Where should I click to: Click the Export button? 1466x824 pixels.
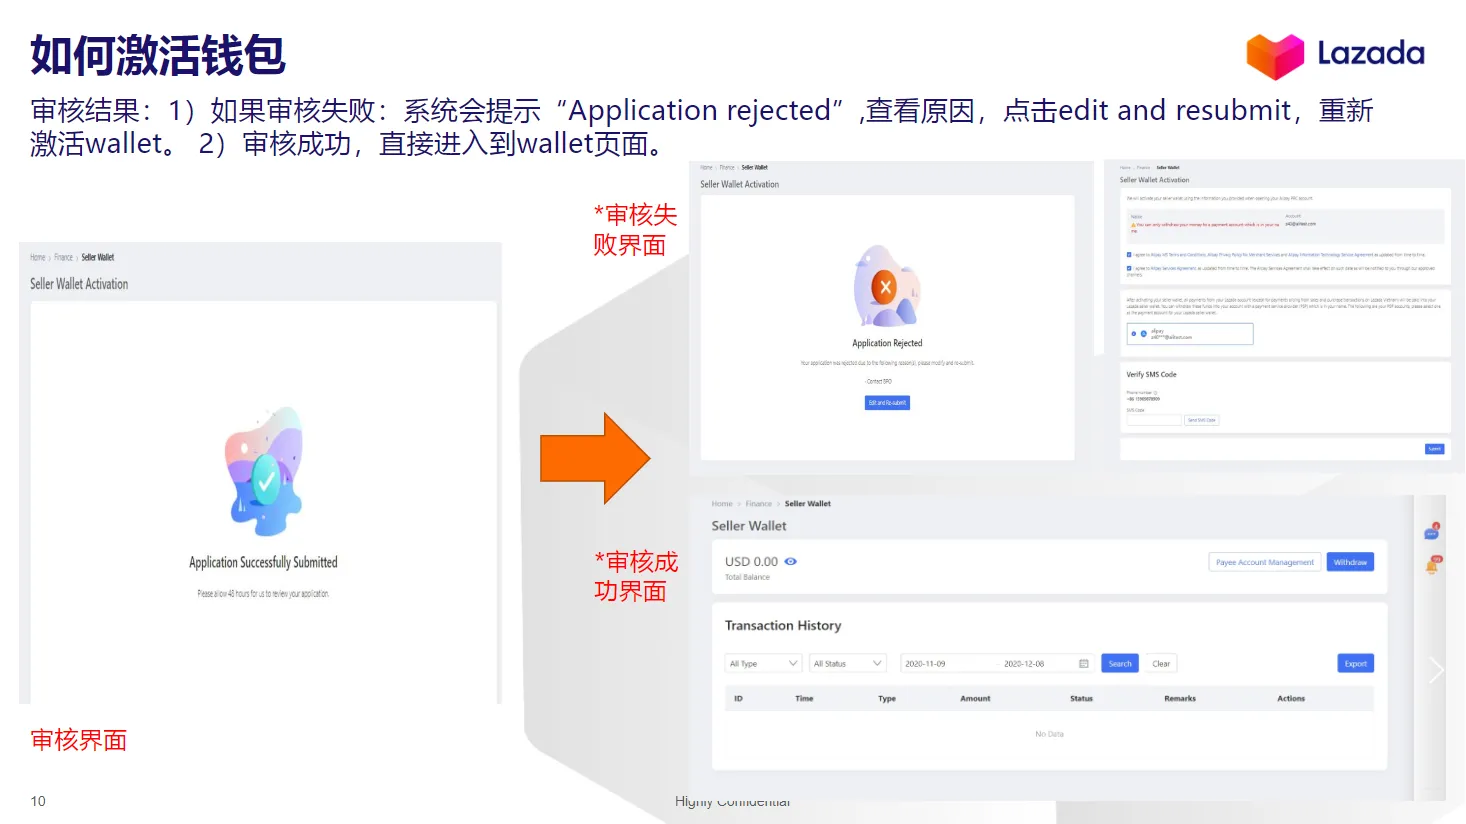(x=1355, y=663)
